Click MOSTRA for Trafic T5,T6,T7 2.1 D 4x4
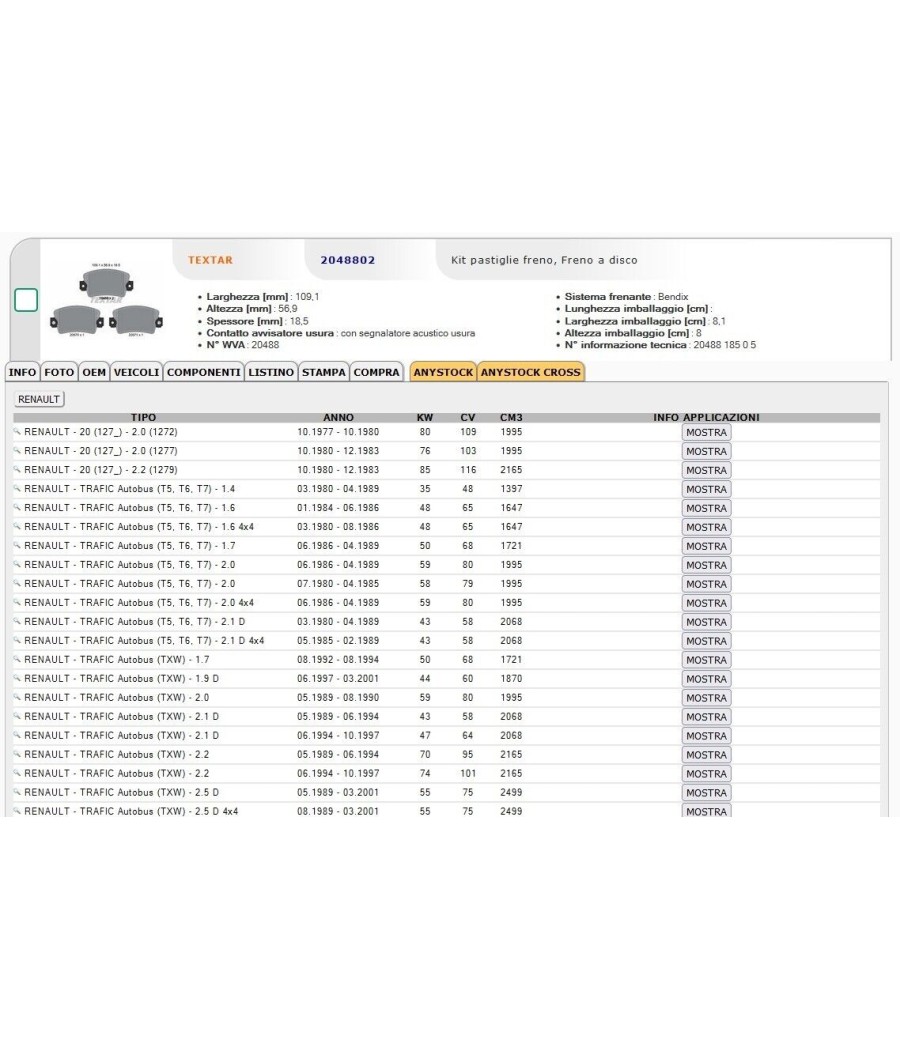Screen dimensions: 900x1050 (x=706, y=641)
